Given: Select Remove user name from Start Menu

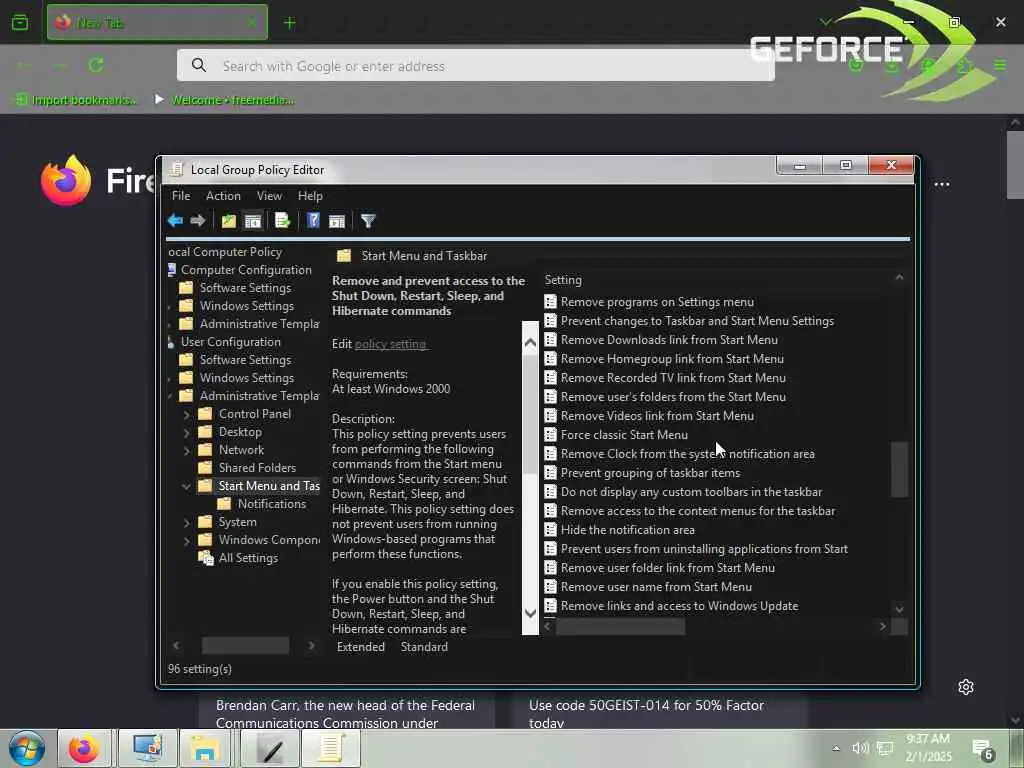Looking at the screenshot, I should click(656, 587).
